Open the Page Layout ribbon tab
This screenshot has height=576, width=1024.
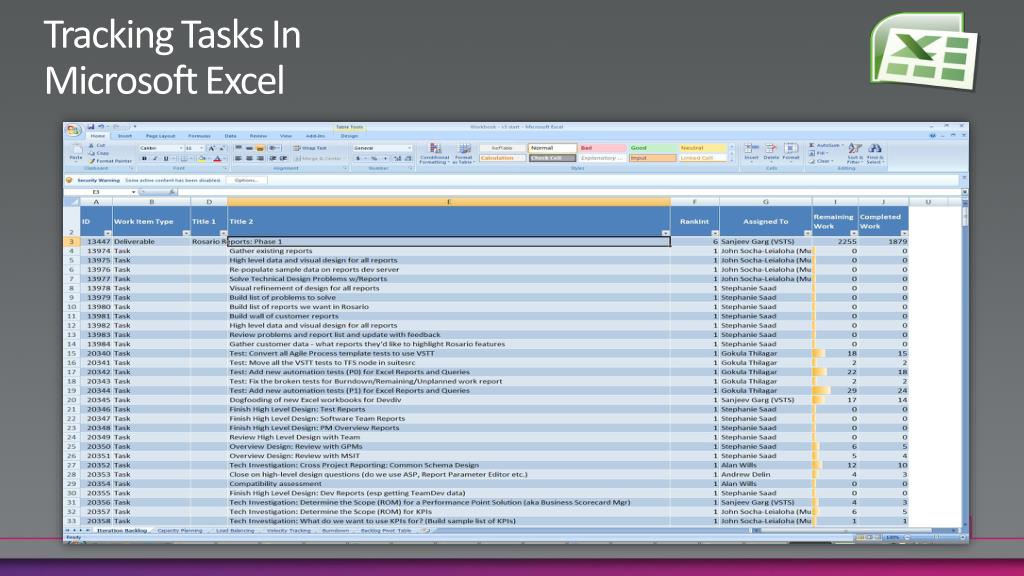(161, 136)
